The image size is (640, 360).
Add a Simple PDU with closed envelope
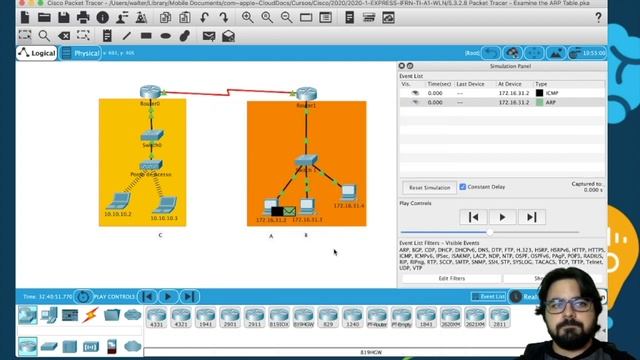pyautogui.click(x=209, y=36)
